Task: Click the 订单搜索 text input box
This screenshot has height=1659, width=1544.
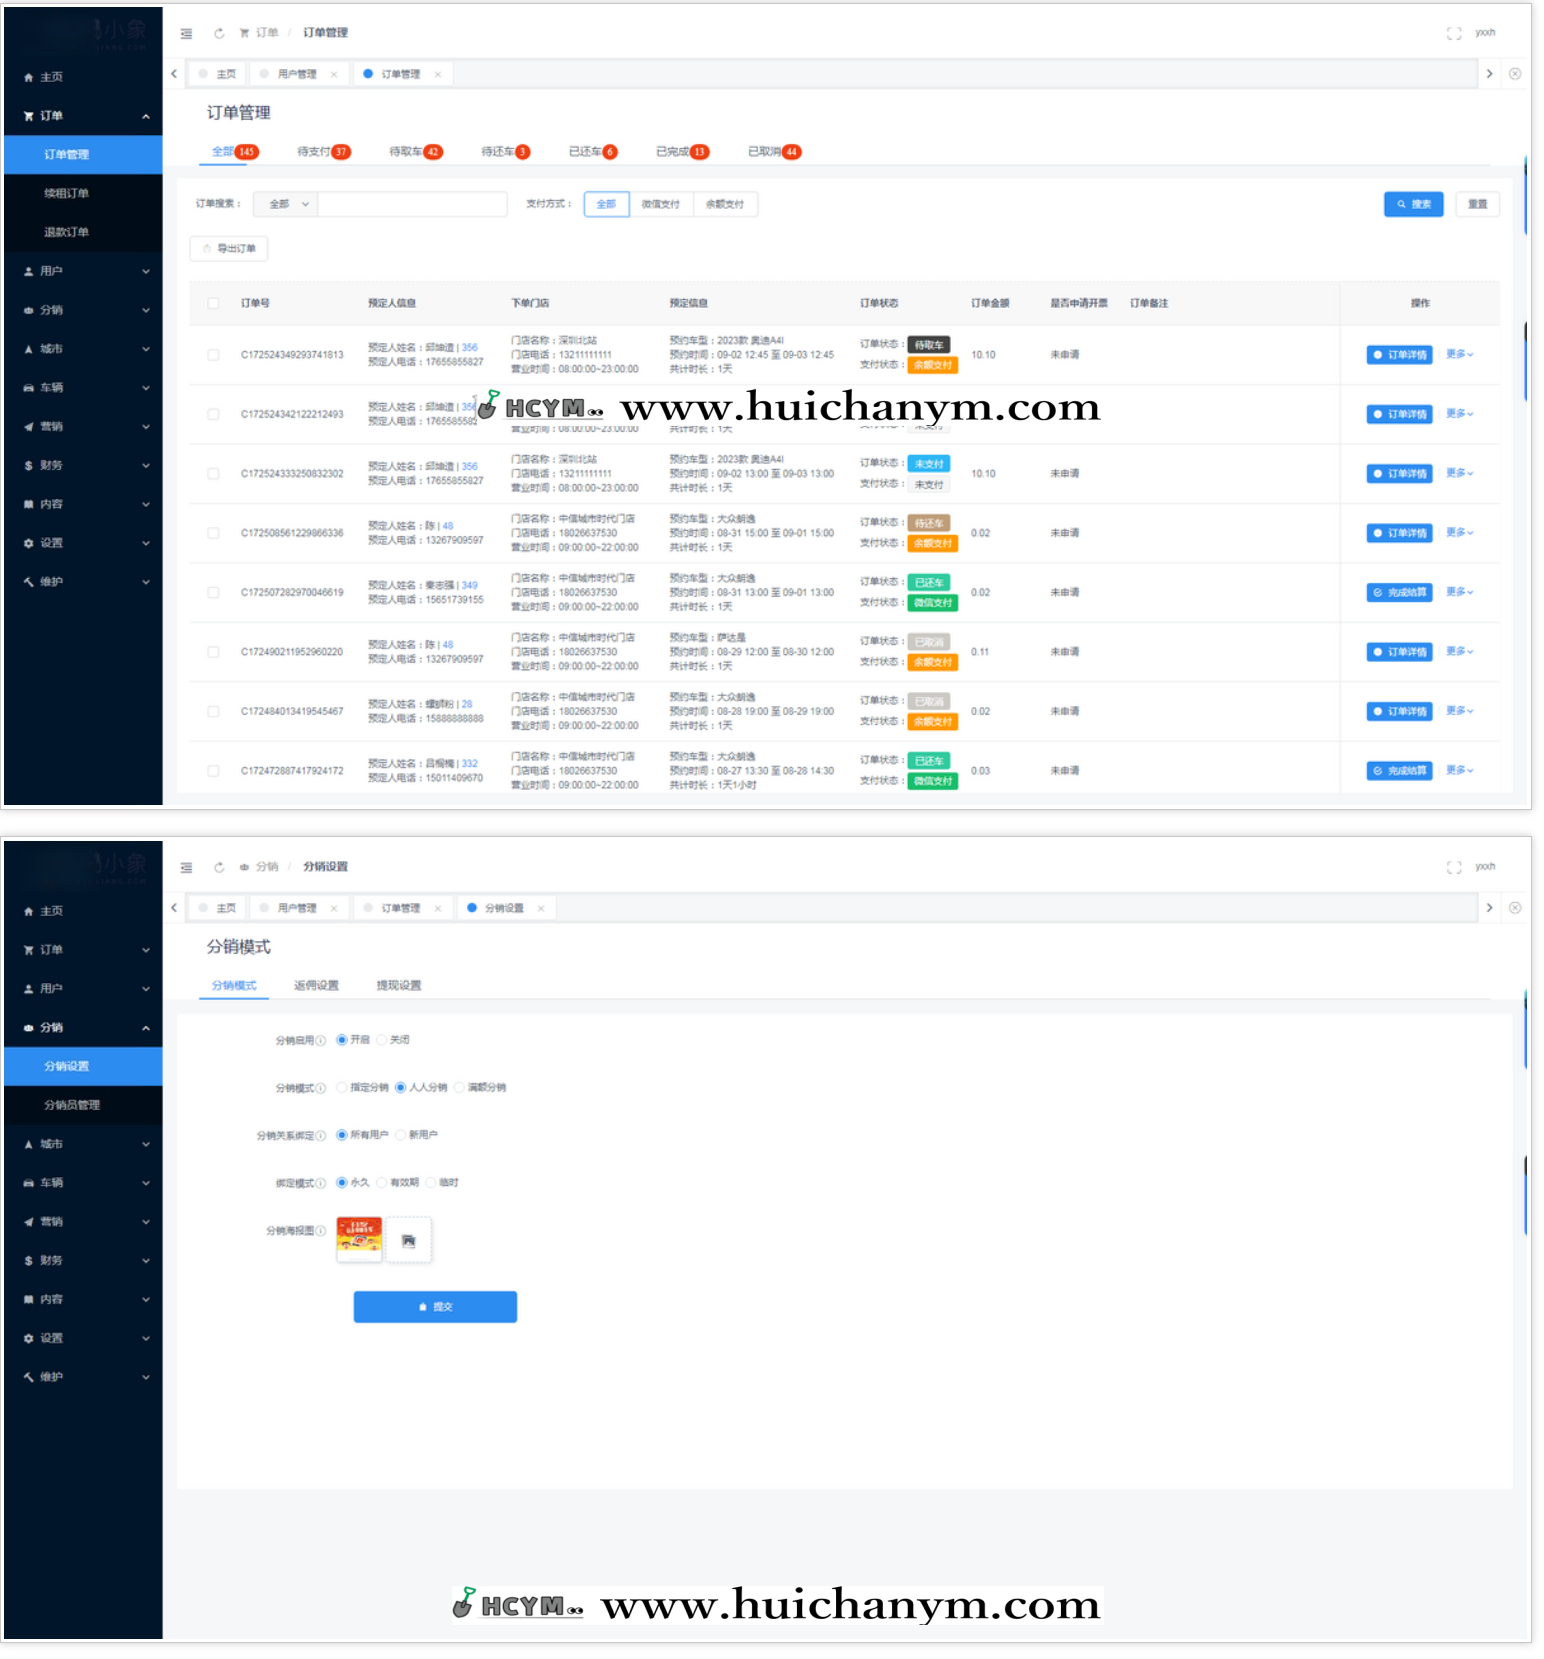Action: click(x=412, y=204)
